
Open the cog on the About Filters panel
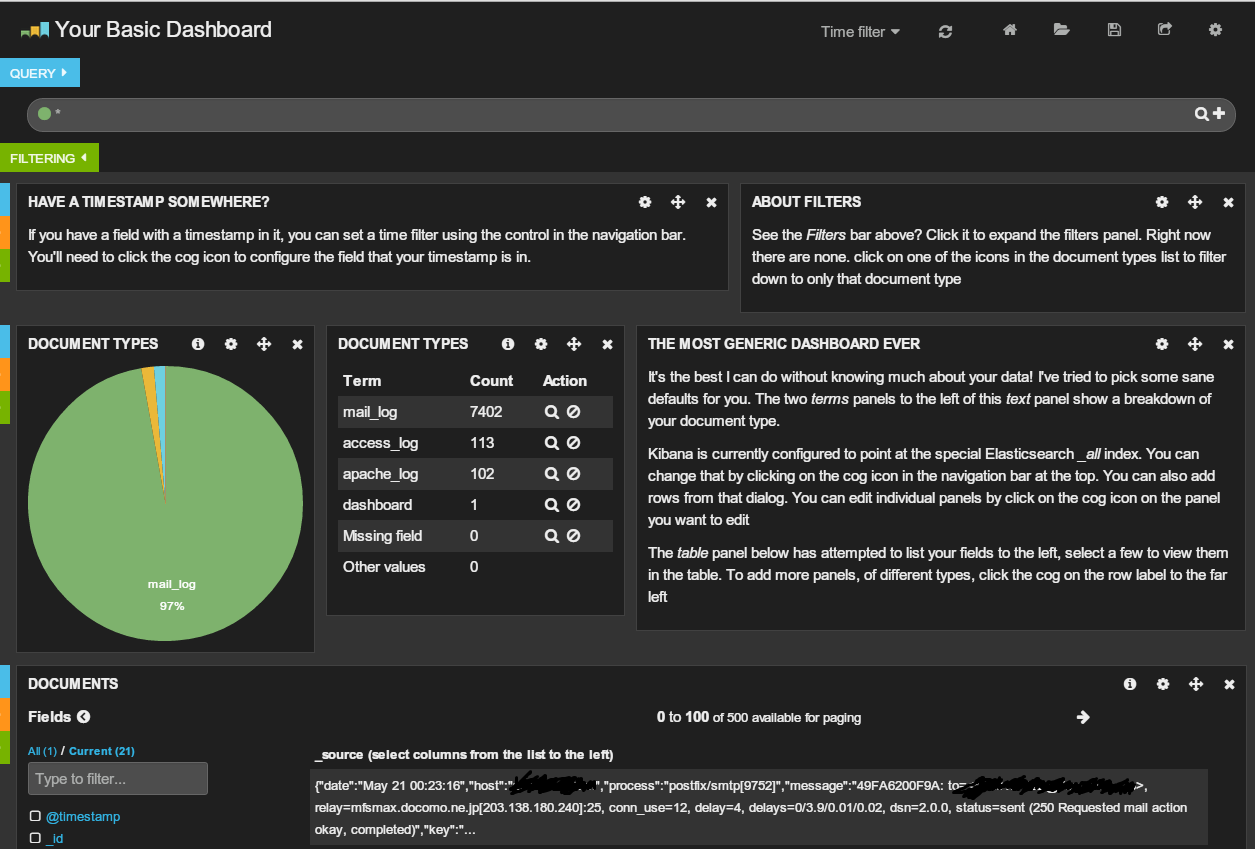click(1162, 202)
